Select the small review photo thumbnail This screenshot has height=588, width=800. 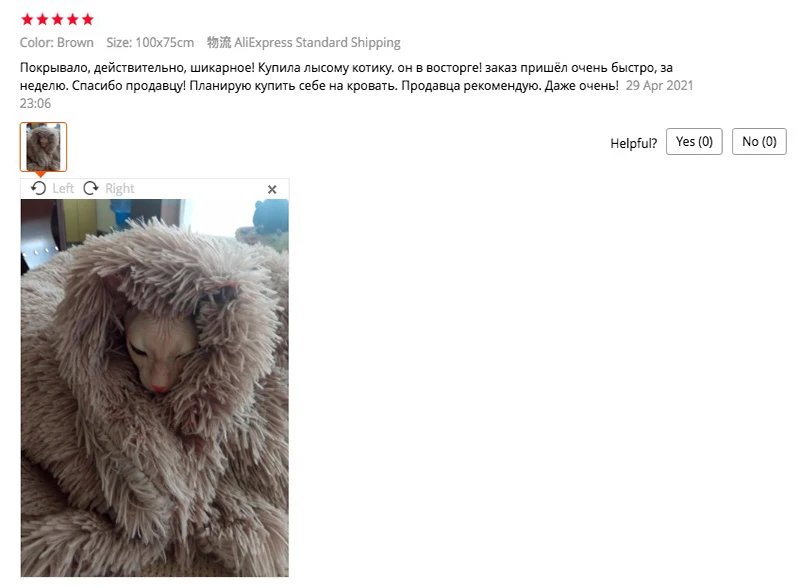(43, 147)
